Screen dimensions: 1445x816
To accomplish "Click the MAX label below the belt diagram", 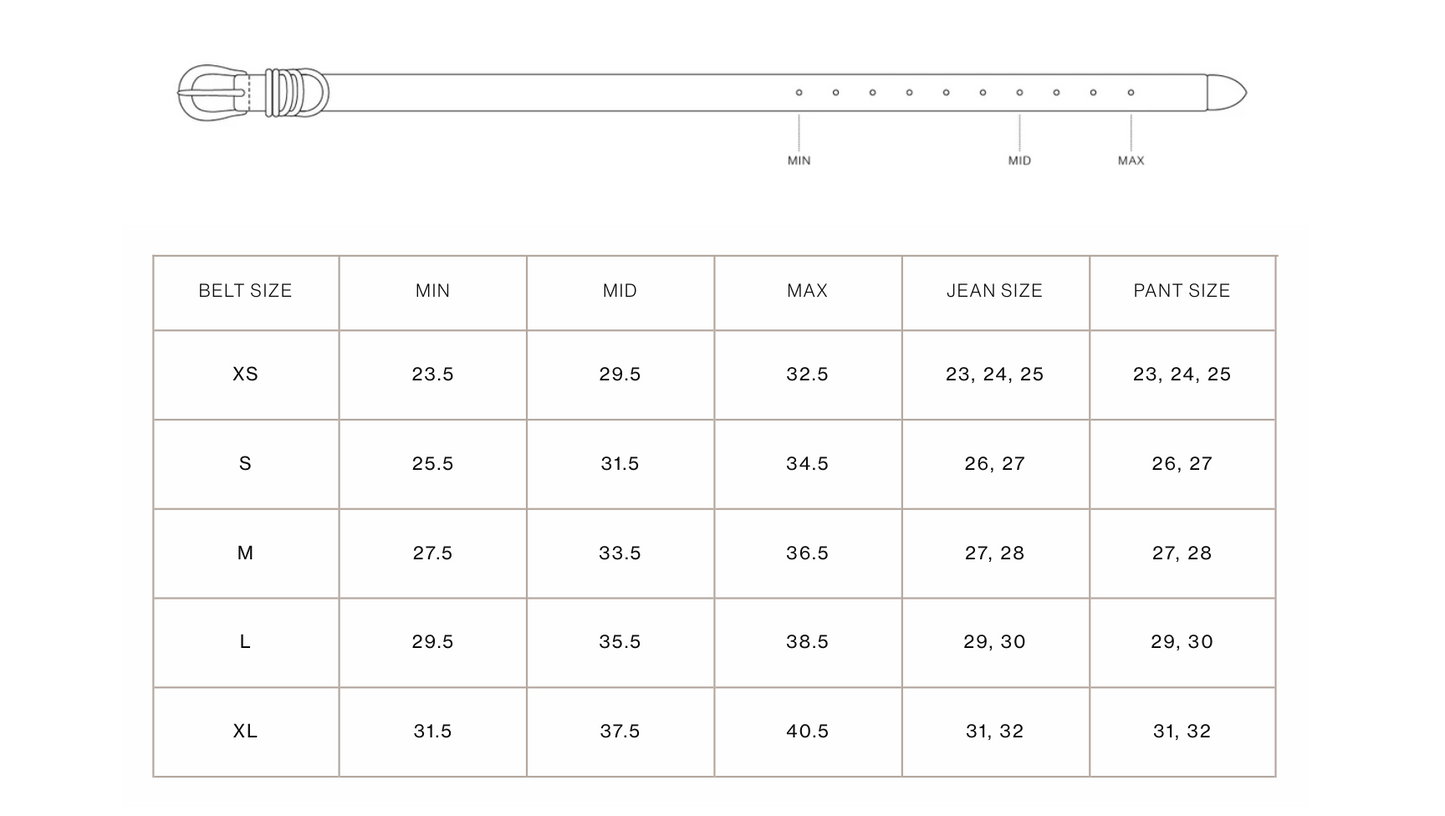I will tap(1131, 160).
